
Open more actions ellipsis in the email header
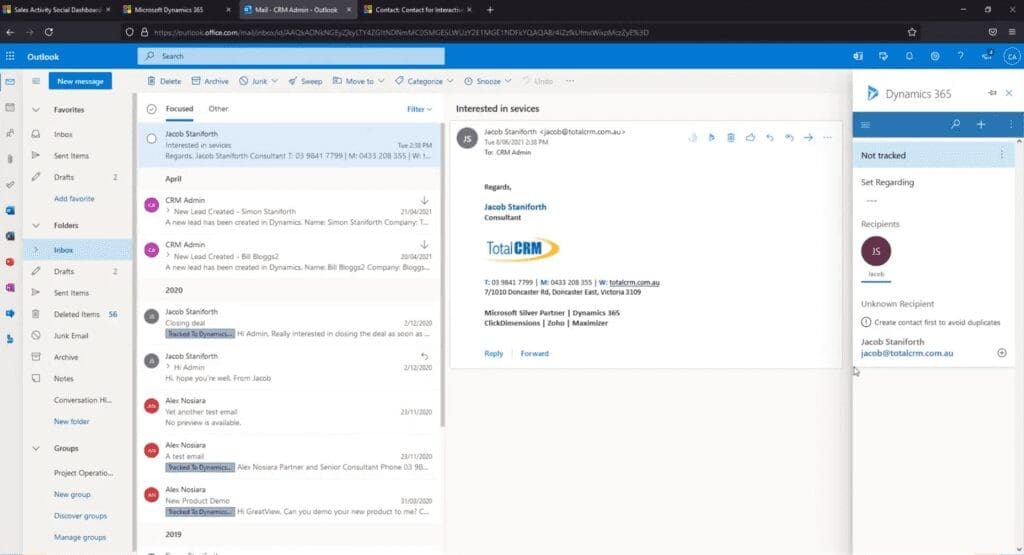pyautogui.click(x=827, y=138)
